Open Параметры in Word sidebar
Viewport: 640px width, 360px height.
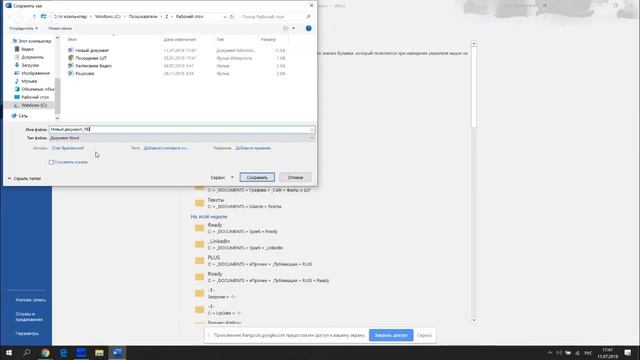tap(27, 333)
